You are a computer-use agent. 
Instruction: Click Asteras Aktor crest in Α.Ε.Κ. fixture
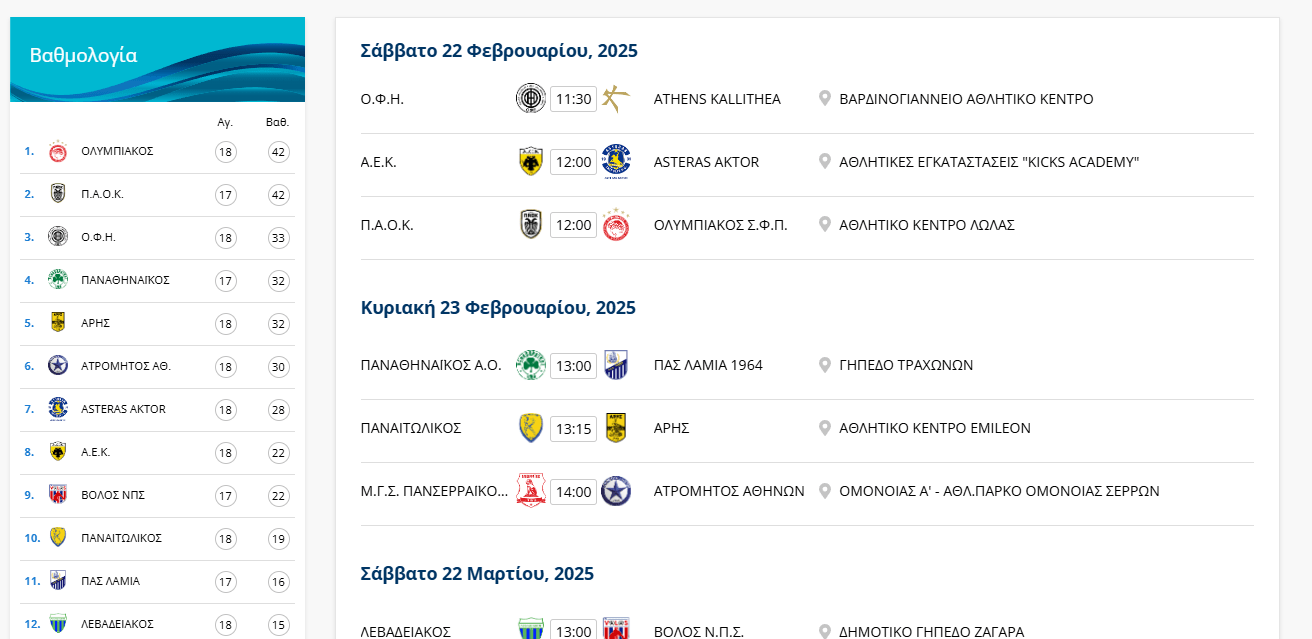pyautogui.click(x=616, y=162)
